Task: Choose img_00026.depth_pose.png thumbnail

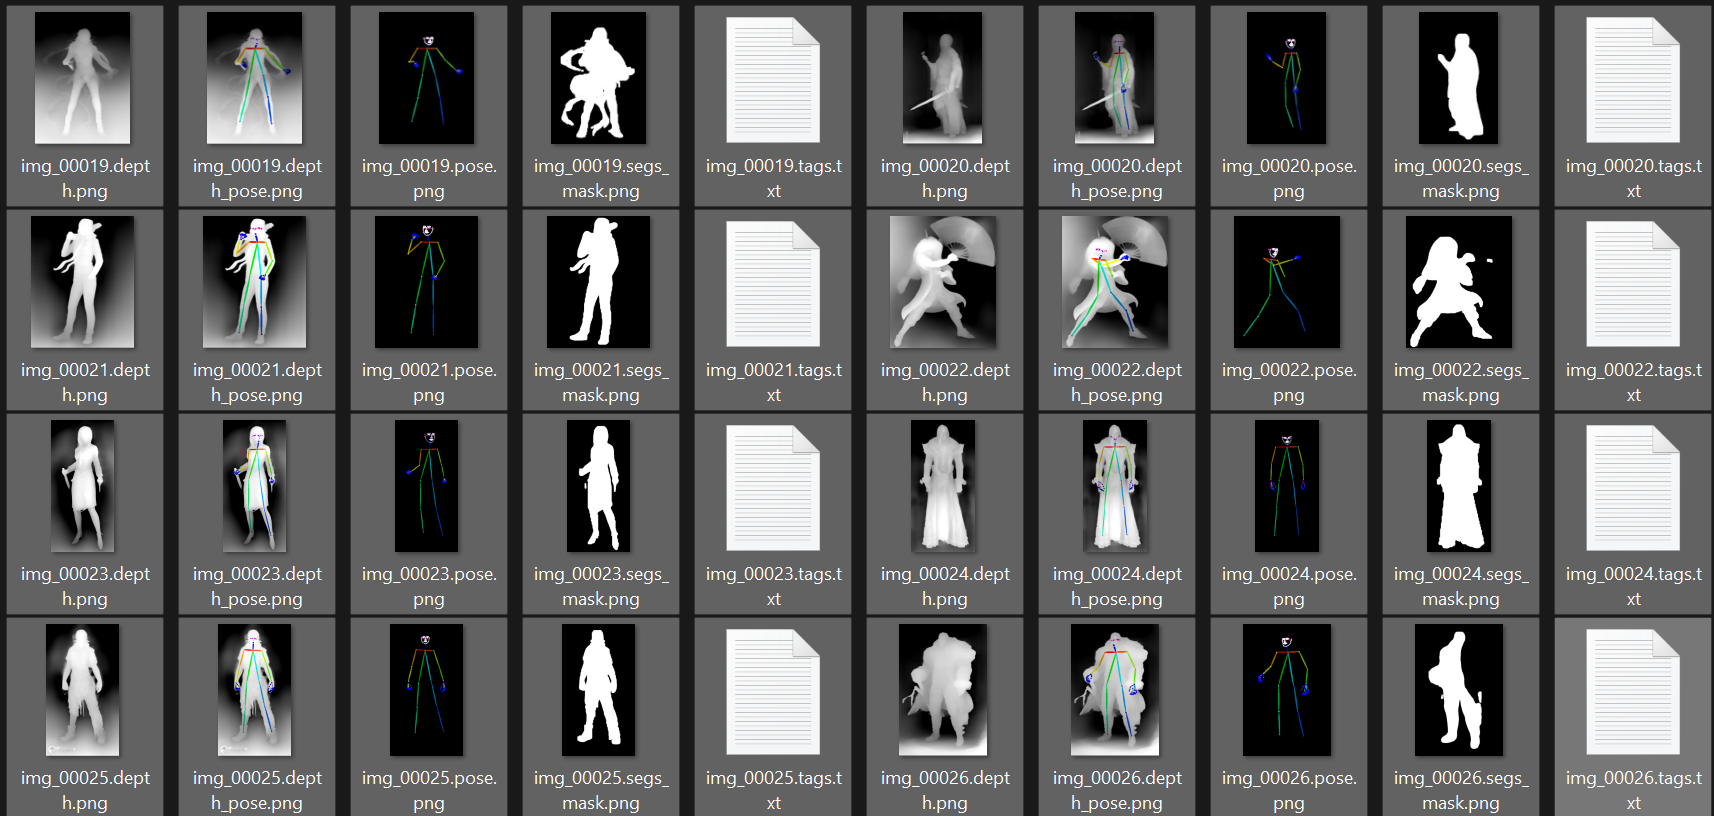Action: pyautogui.click(x=1115, y=690)
